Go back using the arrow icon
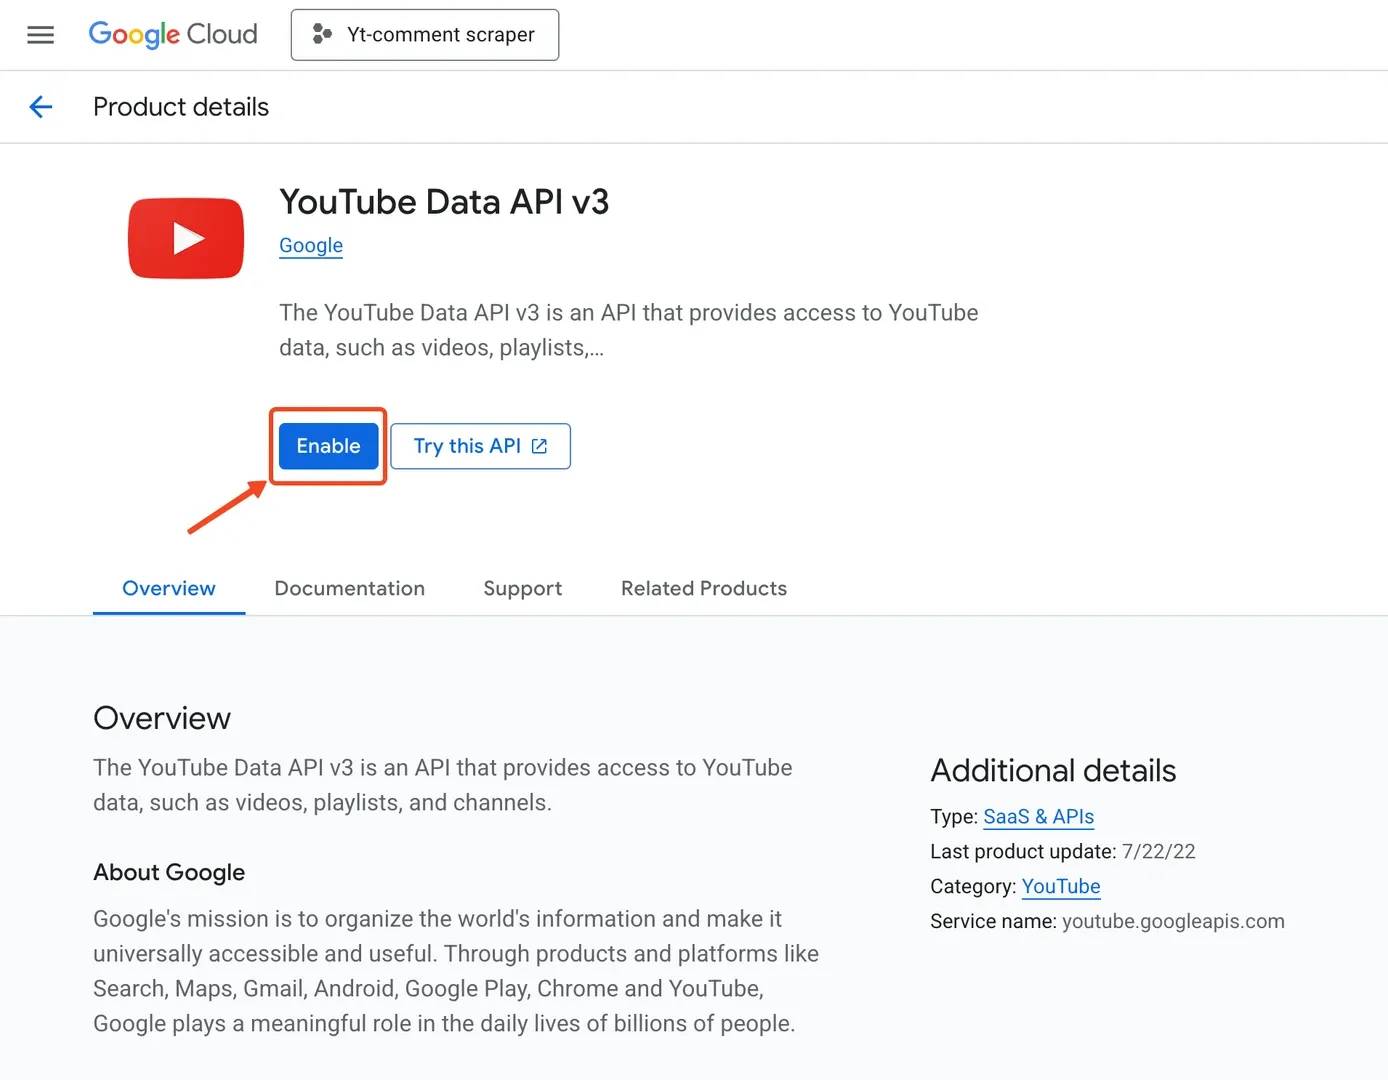This screenshot has height=1080, width=1388. (41, 107)
